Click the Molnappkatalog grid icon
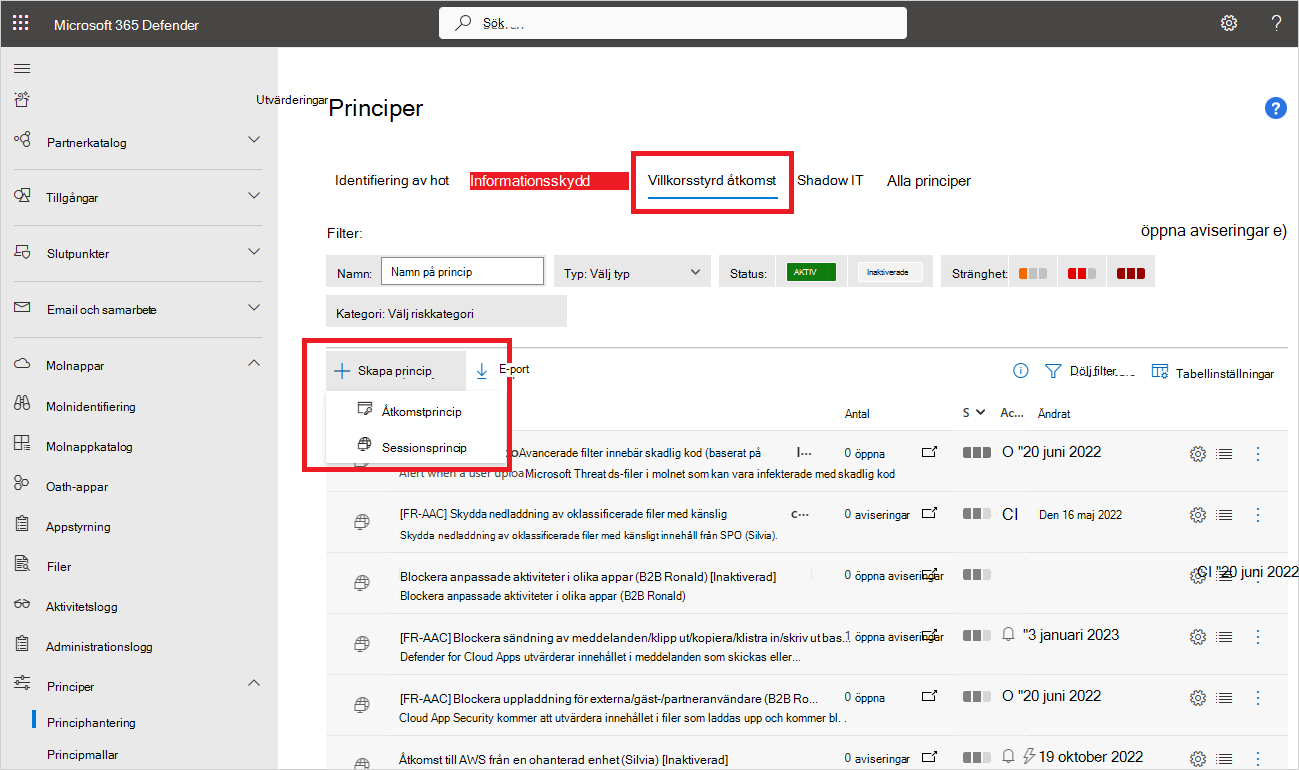Image resolution: width=1299 pixels, height=770 pixels. [22, 445]
